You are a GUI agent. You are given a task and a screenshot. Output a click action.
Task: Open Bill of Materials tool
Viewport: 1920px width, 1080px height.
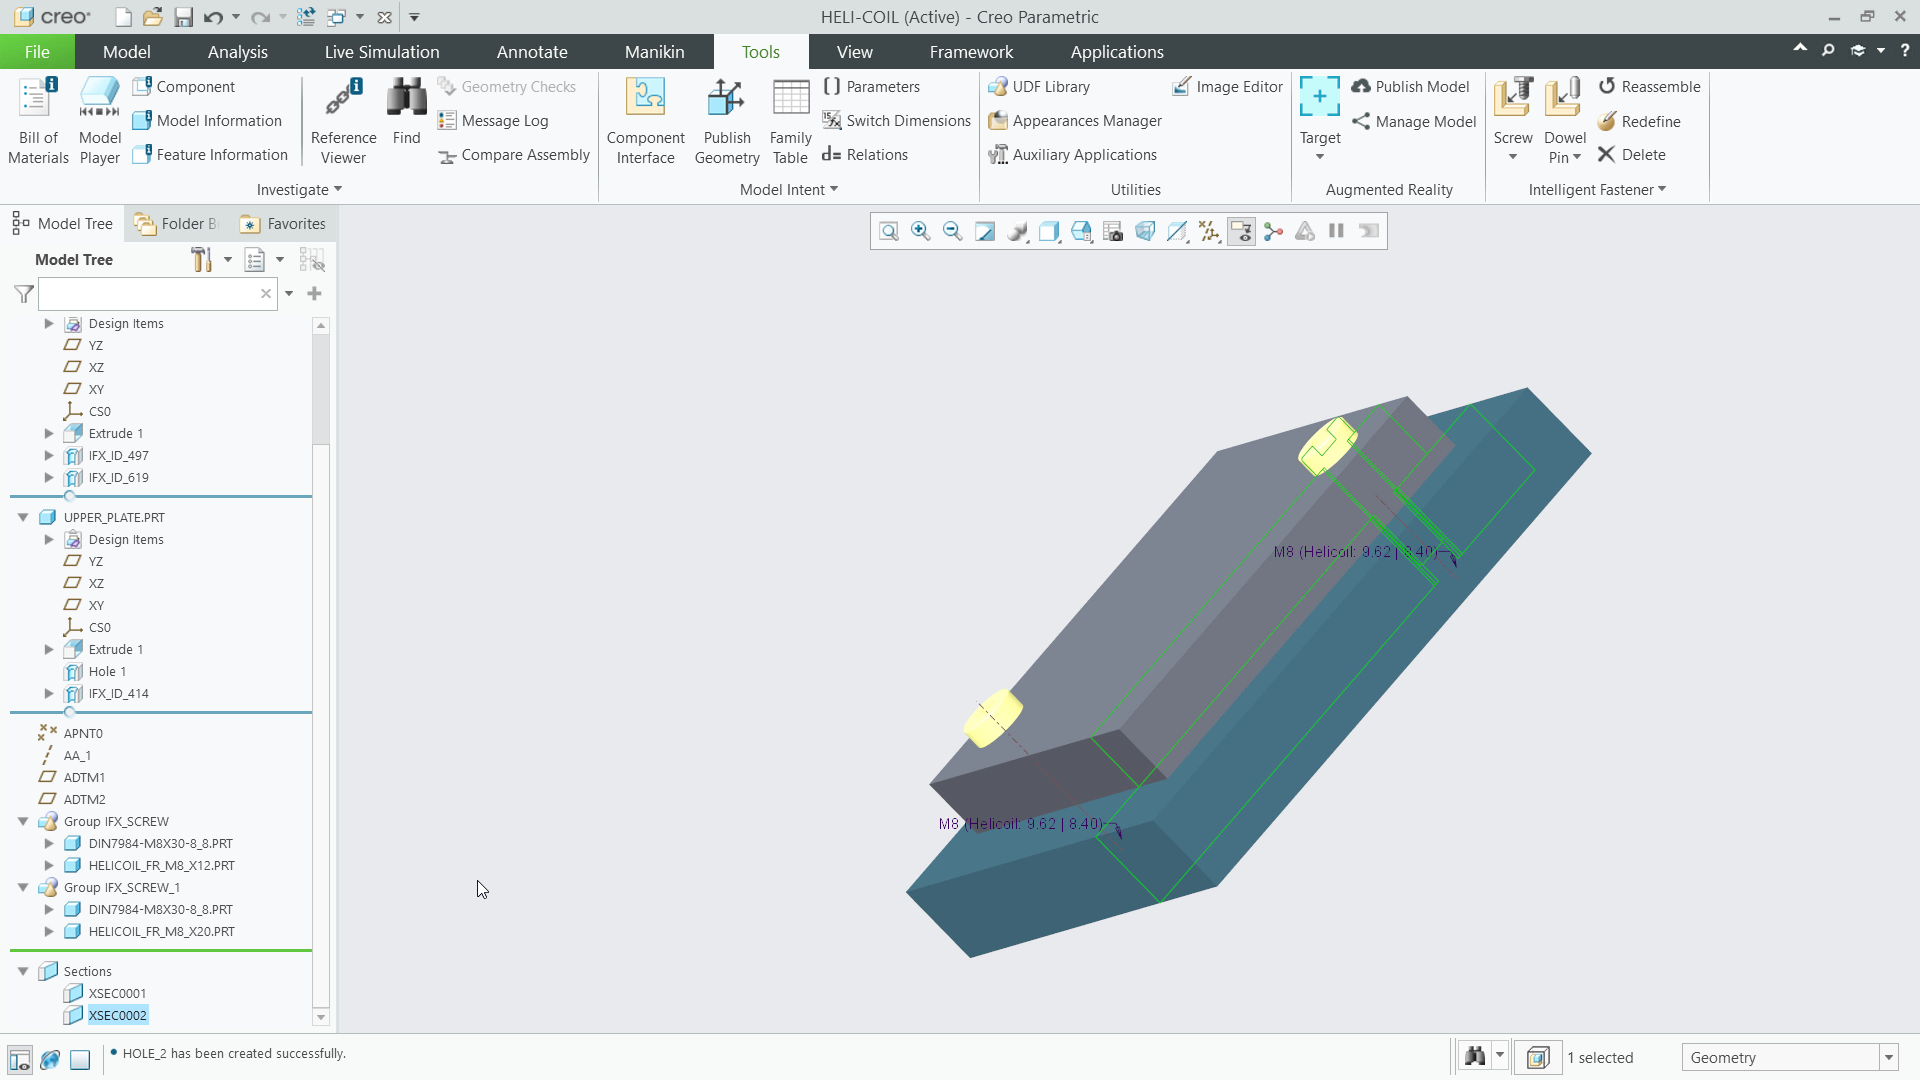coord(38,121)
